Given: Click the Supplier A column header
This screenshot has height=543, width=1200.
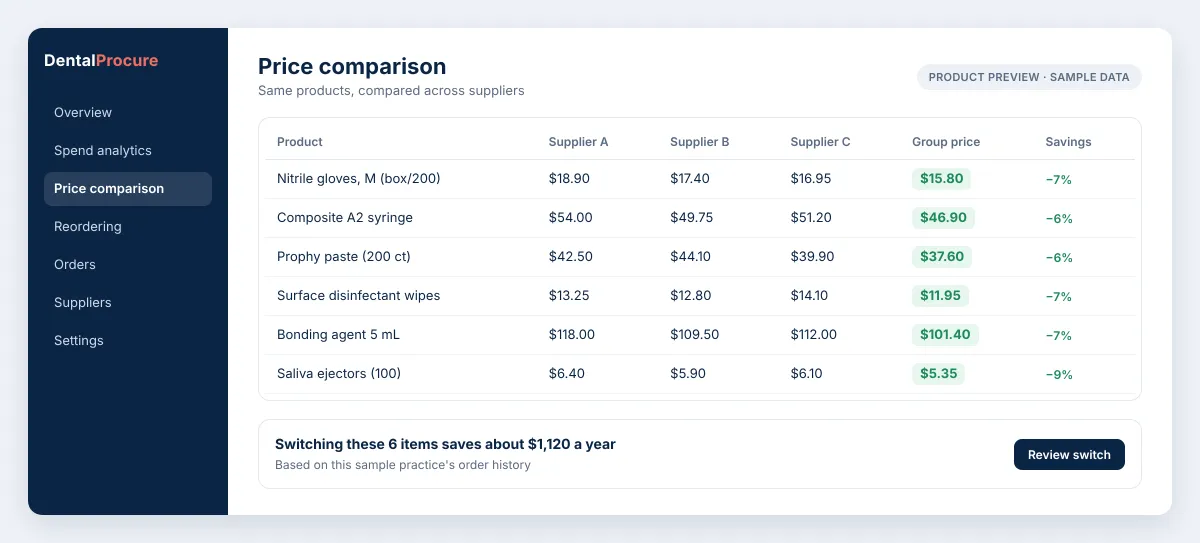Looking at the screenshot, I should coord(578,142).
